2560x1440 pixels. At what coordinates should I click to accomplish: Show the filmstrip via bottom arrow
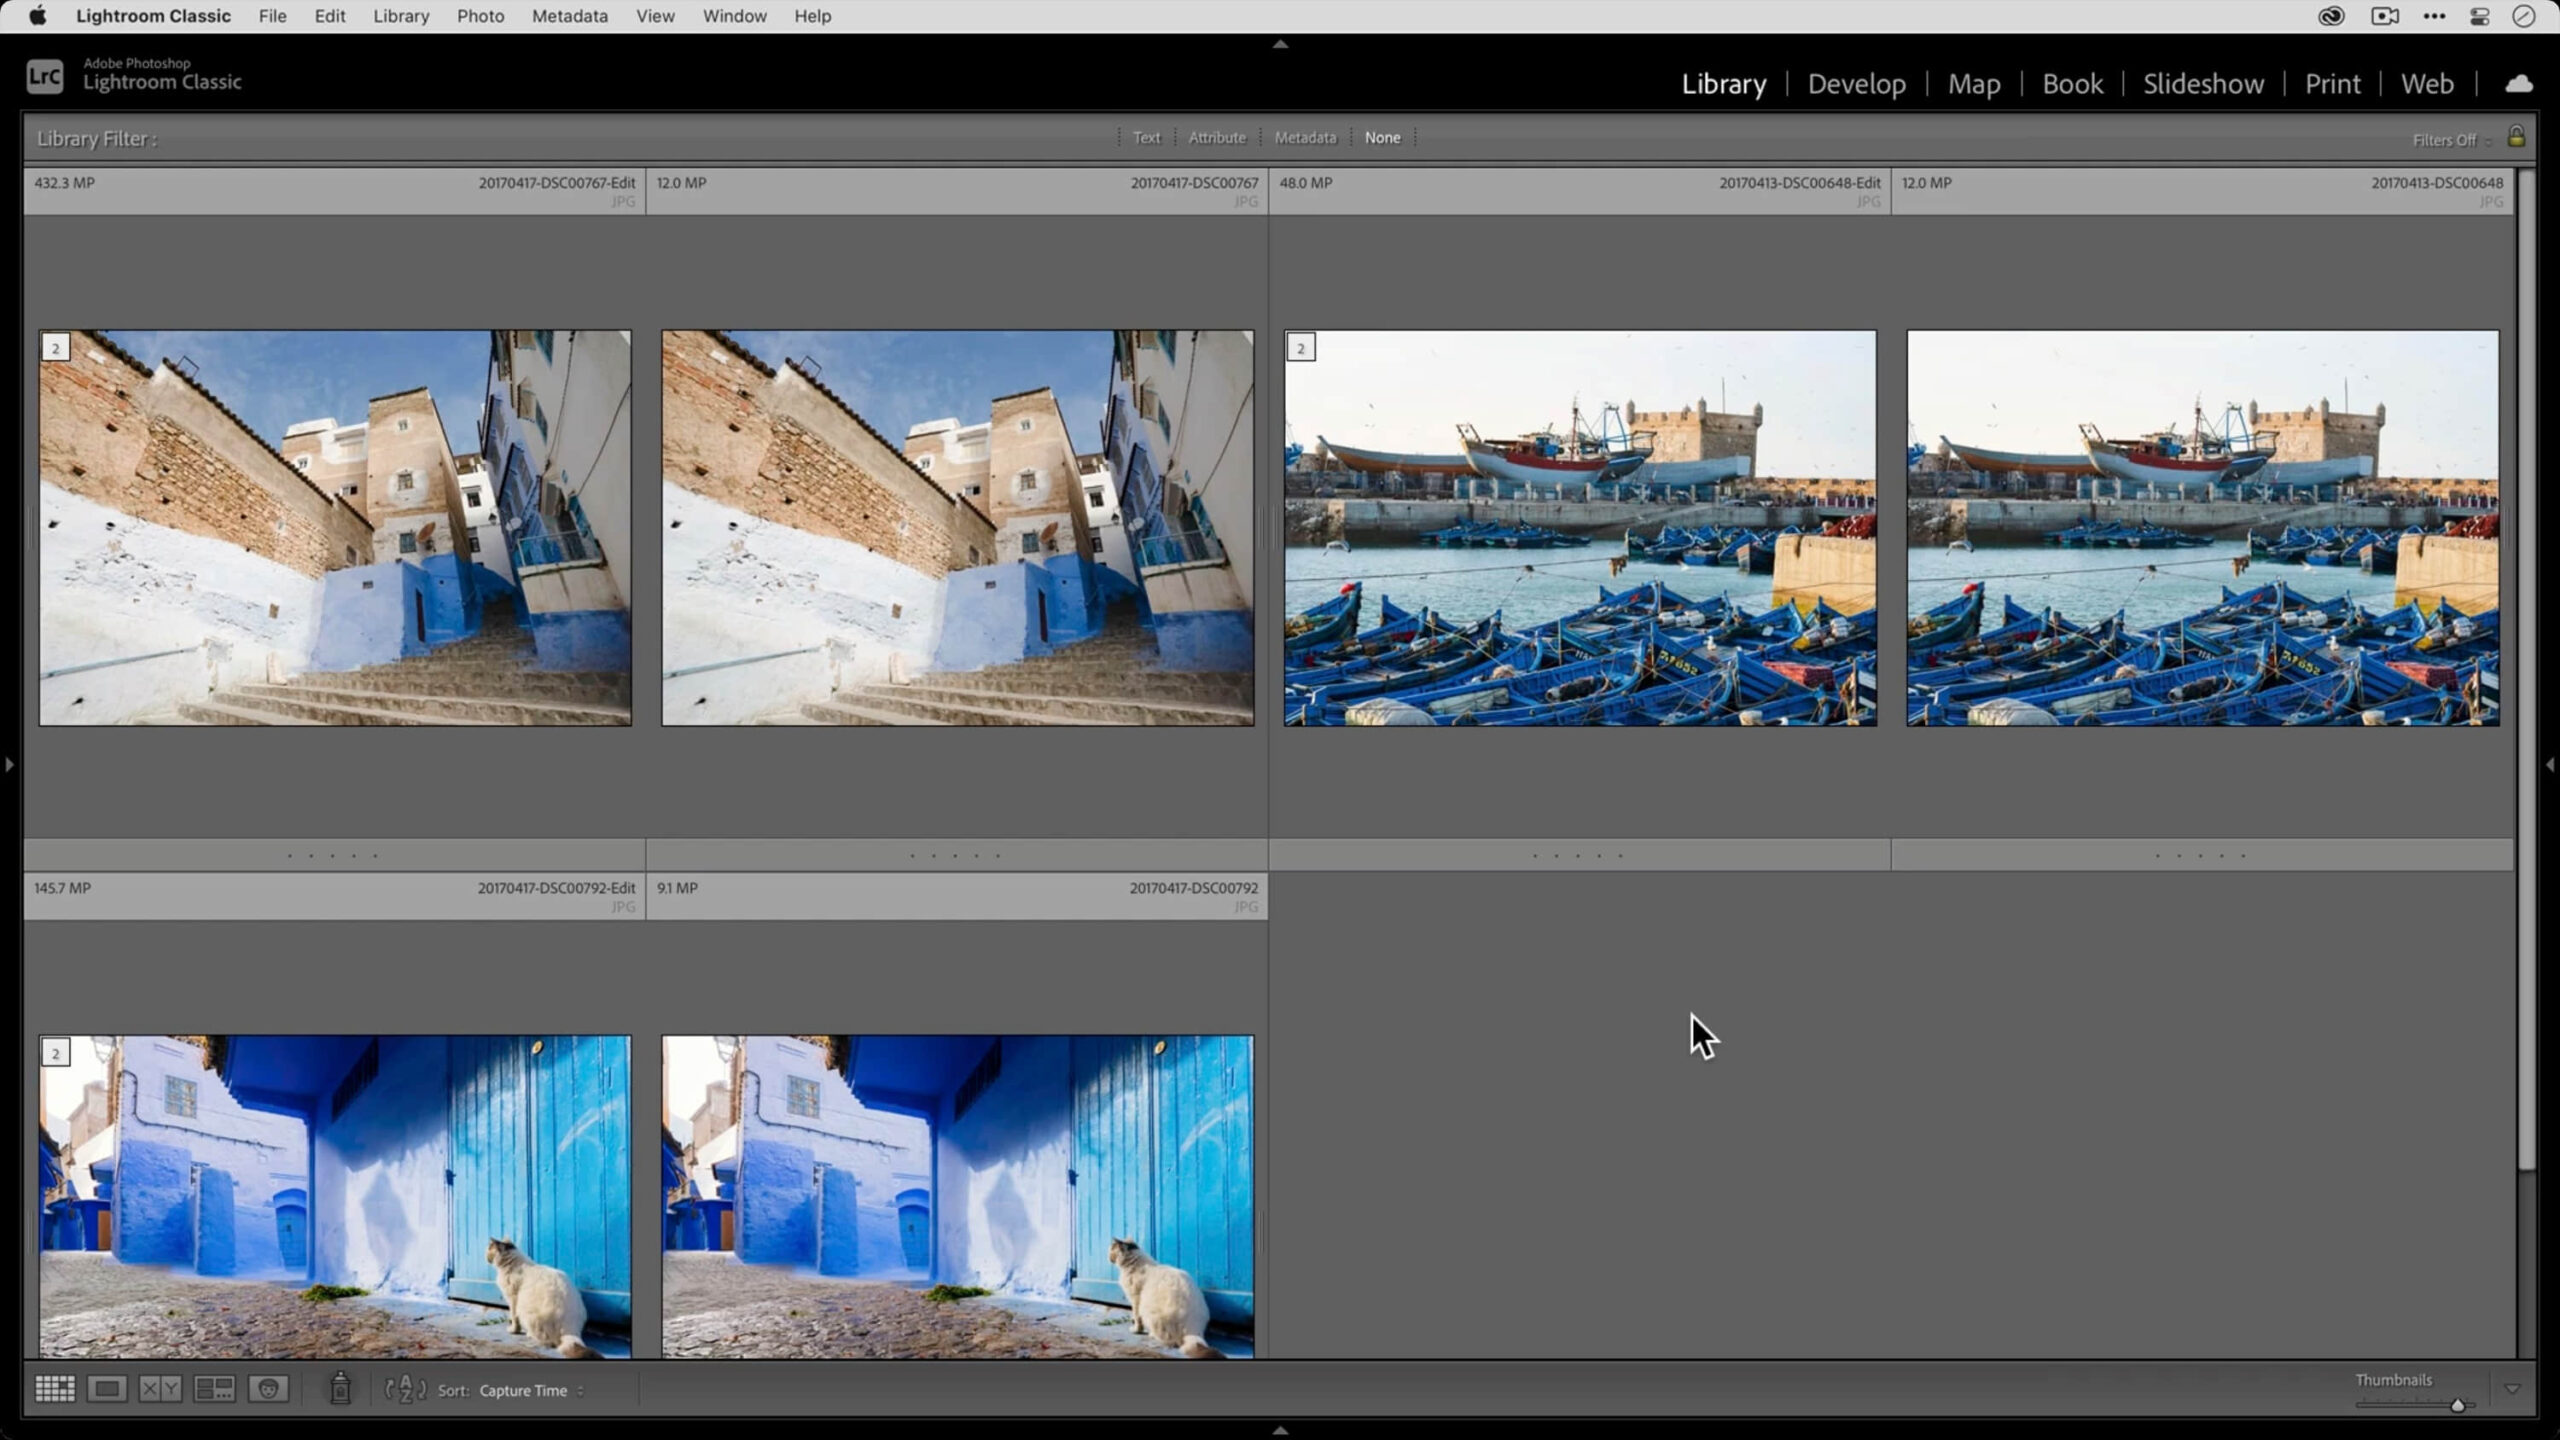point(1280,1430)
